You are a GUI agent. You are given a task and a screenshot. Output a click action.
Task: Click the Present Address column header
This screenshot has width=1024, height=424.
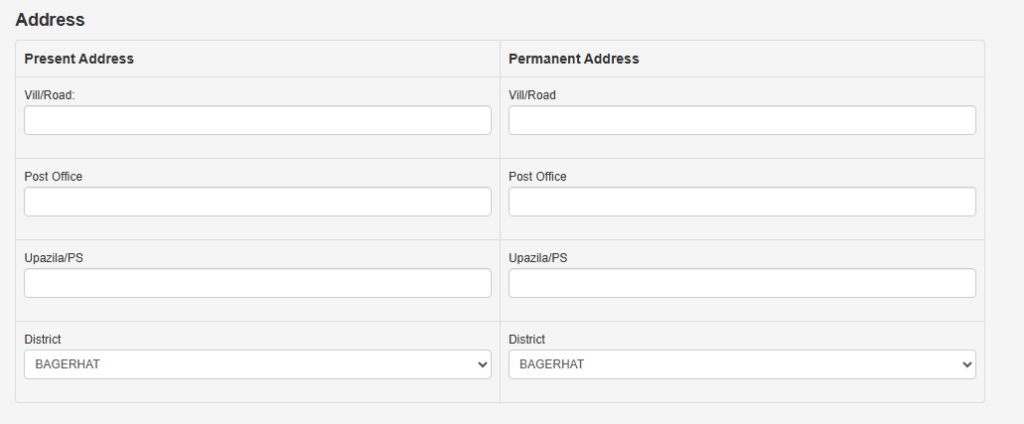click(x=79, y=59)
